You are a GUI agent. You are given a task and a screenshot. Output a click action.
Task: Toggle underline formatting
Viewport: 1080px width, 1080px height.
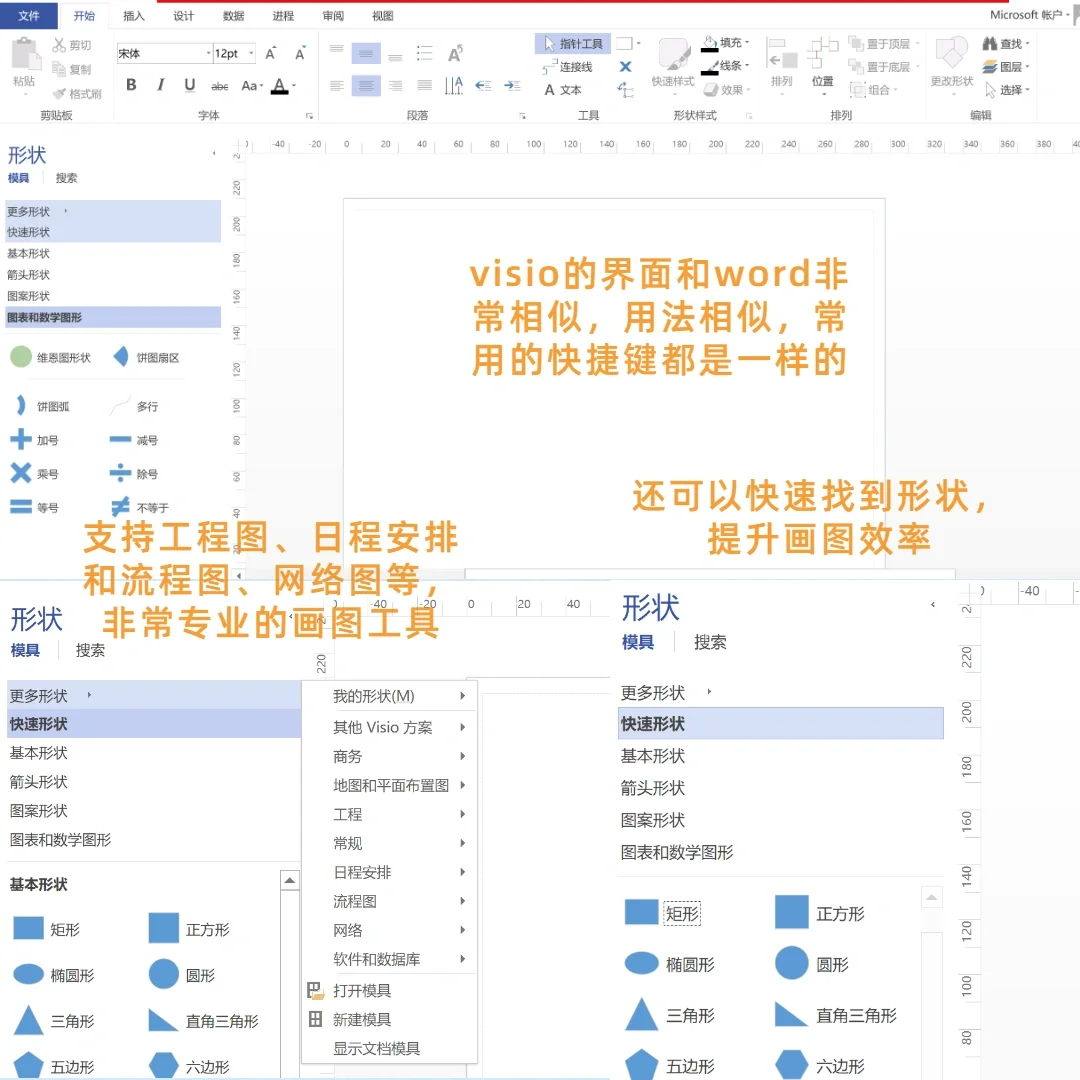coord(188,85)
